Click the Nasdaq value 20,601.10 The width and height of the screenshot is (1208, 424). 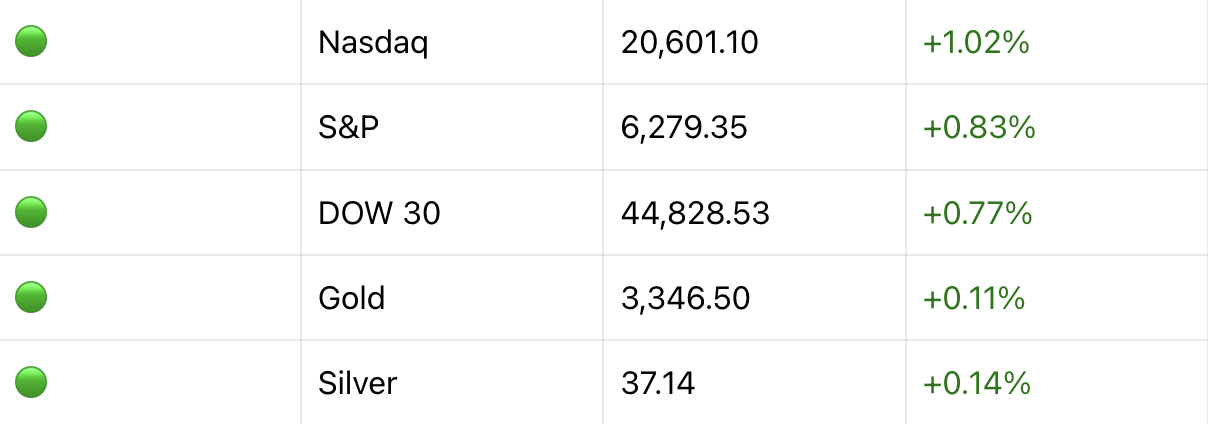point(689,43)
